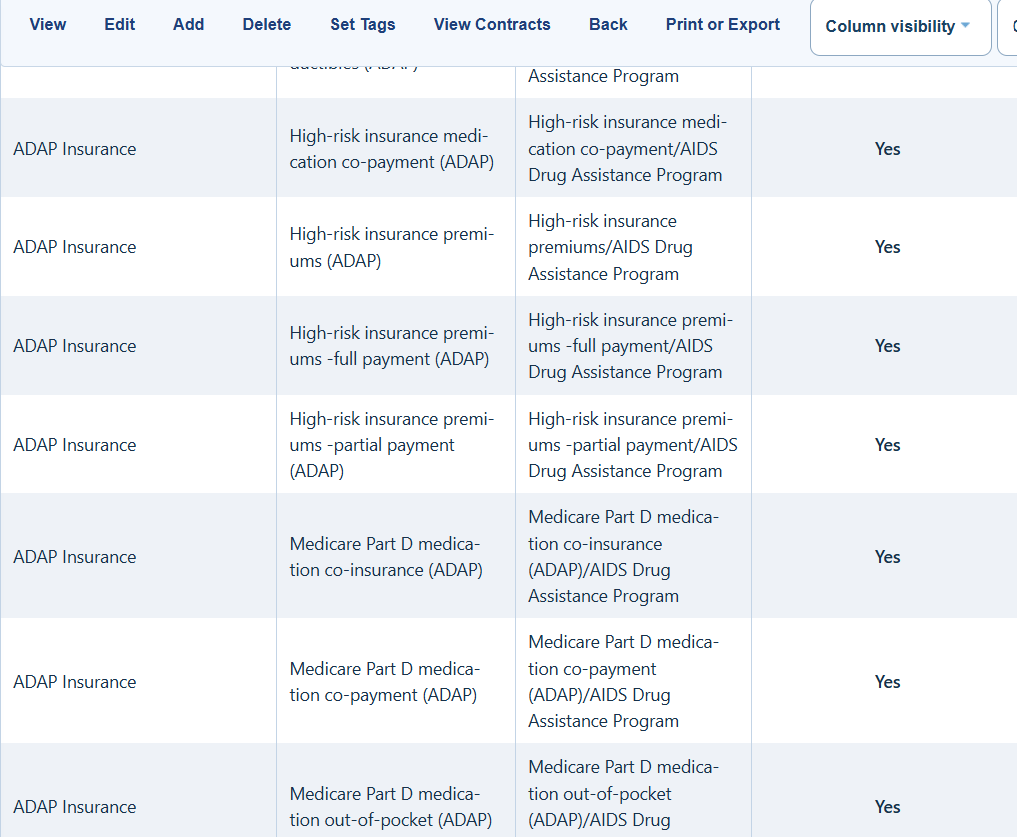Click Yes in Medicare Part D co-insurance row

[x=887, y=557]
